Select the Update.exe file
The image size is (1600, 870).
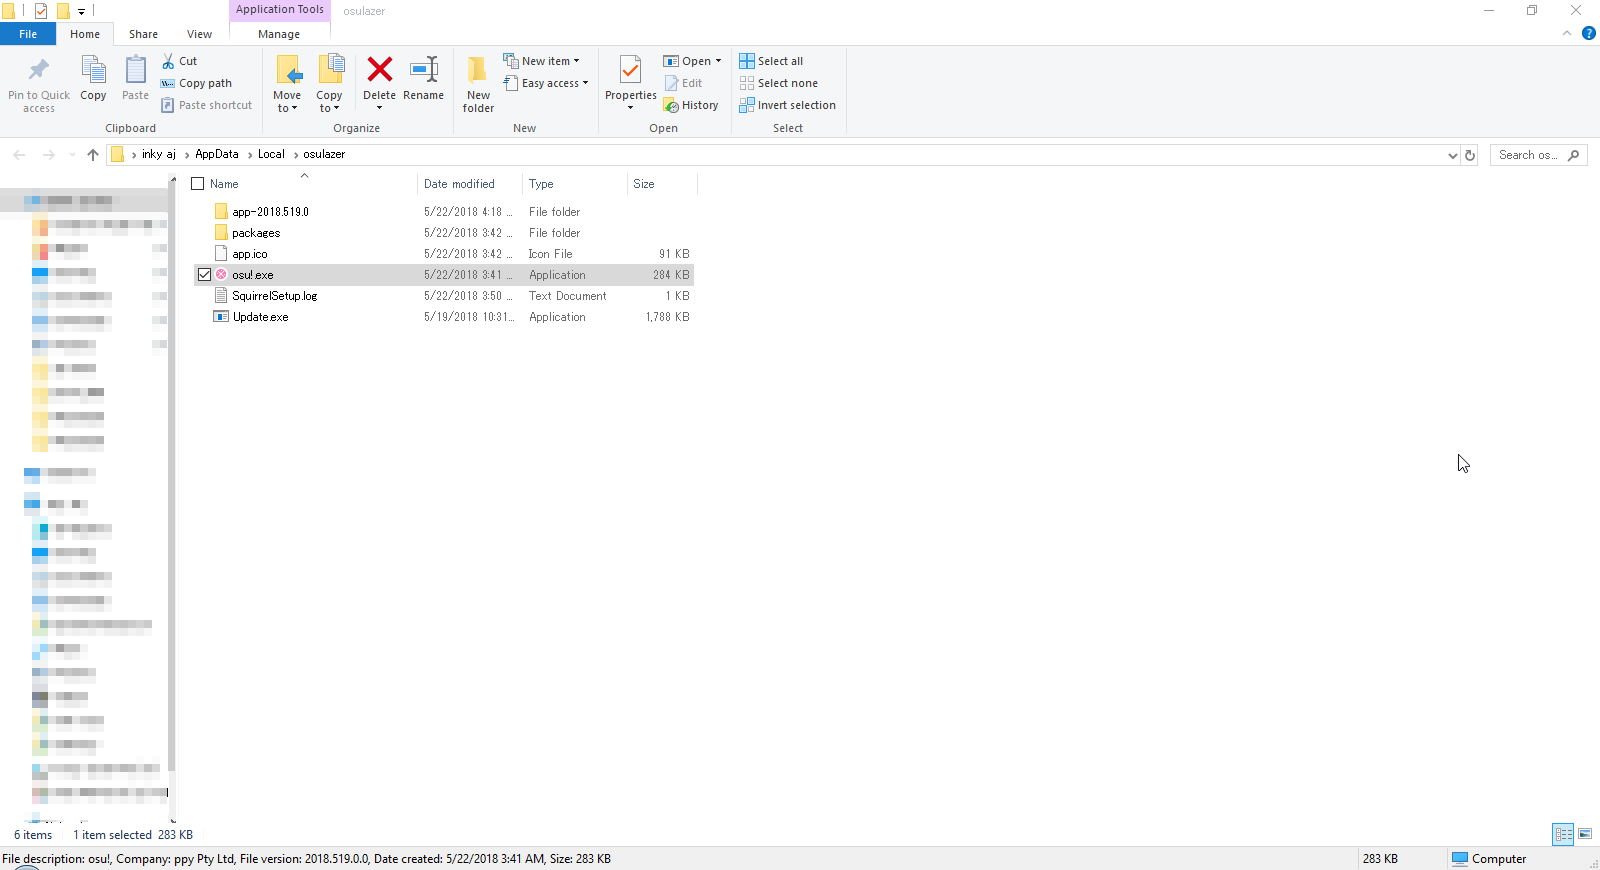coord(261,317)
